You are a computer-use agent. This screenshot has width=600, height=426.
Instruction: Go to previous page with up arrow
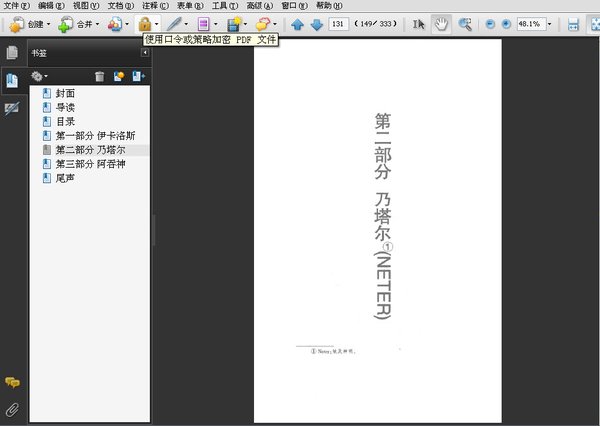[x=297, y=25]
